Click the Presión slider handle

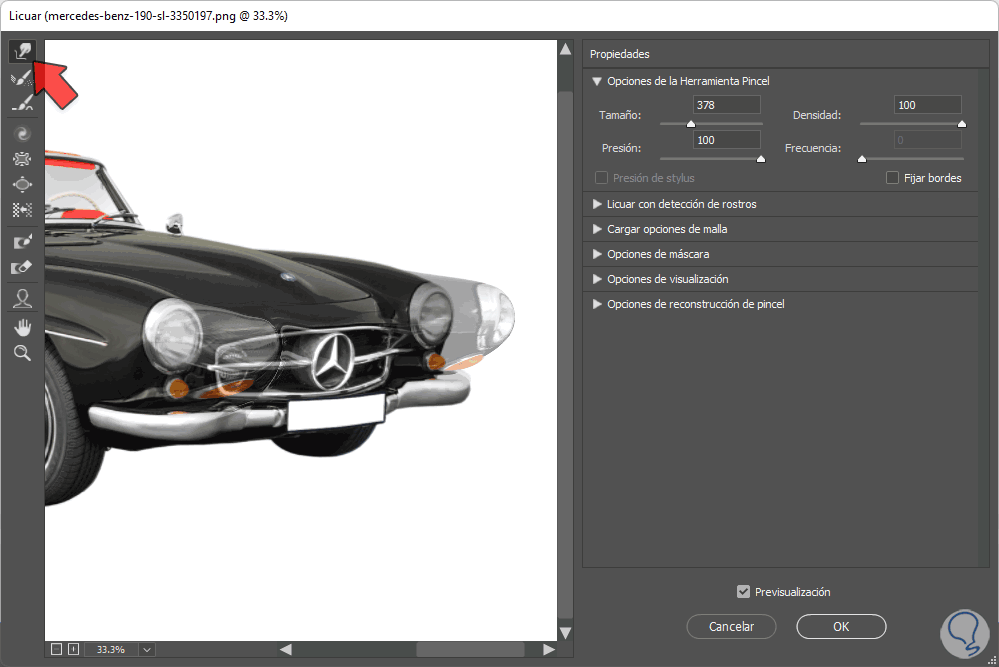761,159
